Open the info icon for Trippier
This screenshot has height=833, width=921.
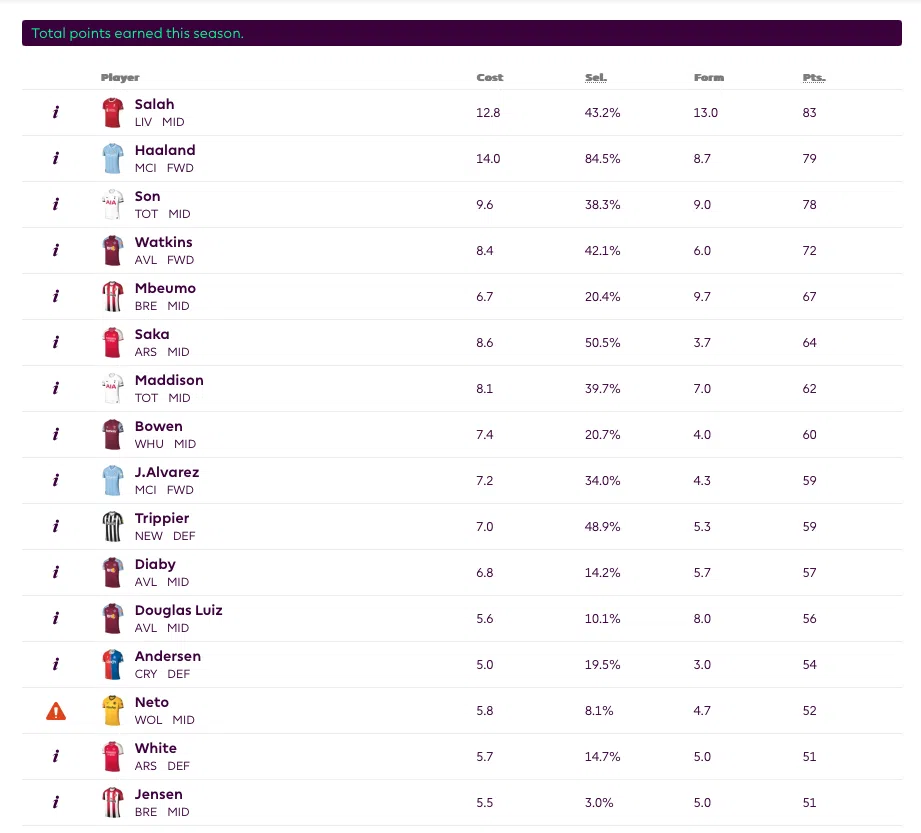click(x=56, y=526)
